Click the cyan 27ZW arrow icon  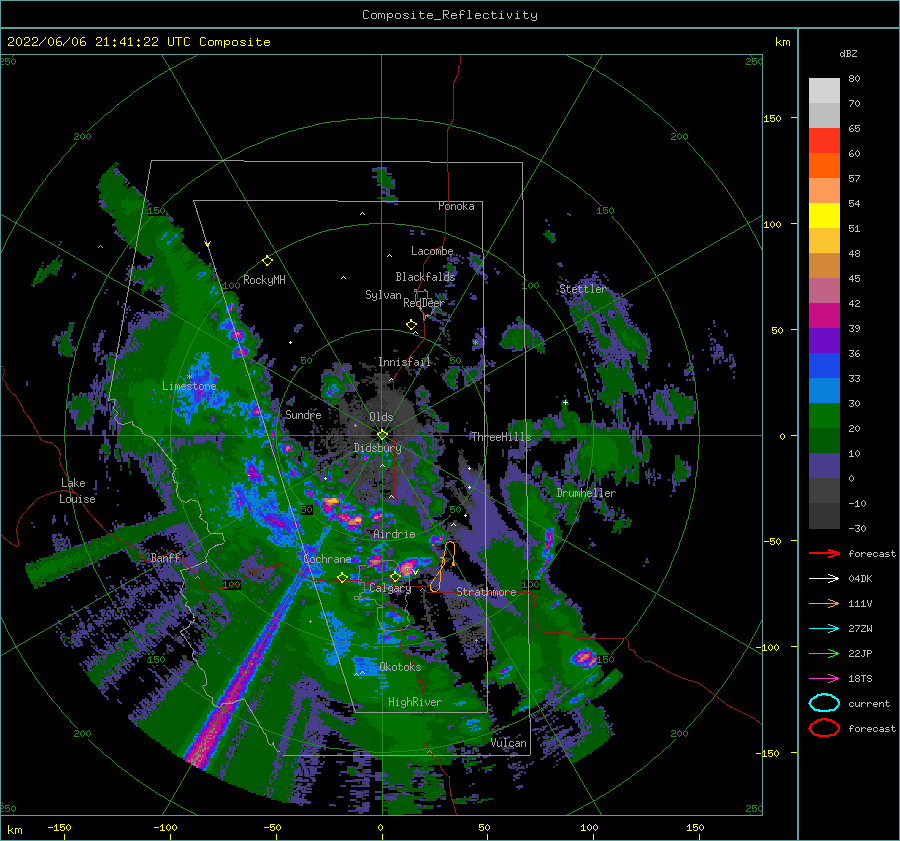point(824,629)
